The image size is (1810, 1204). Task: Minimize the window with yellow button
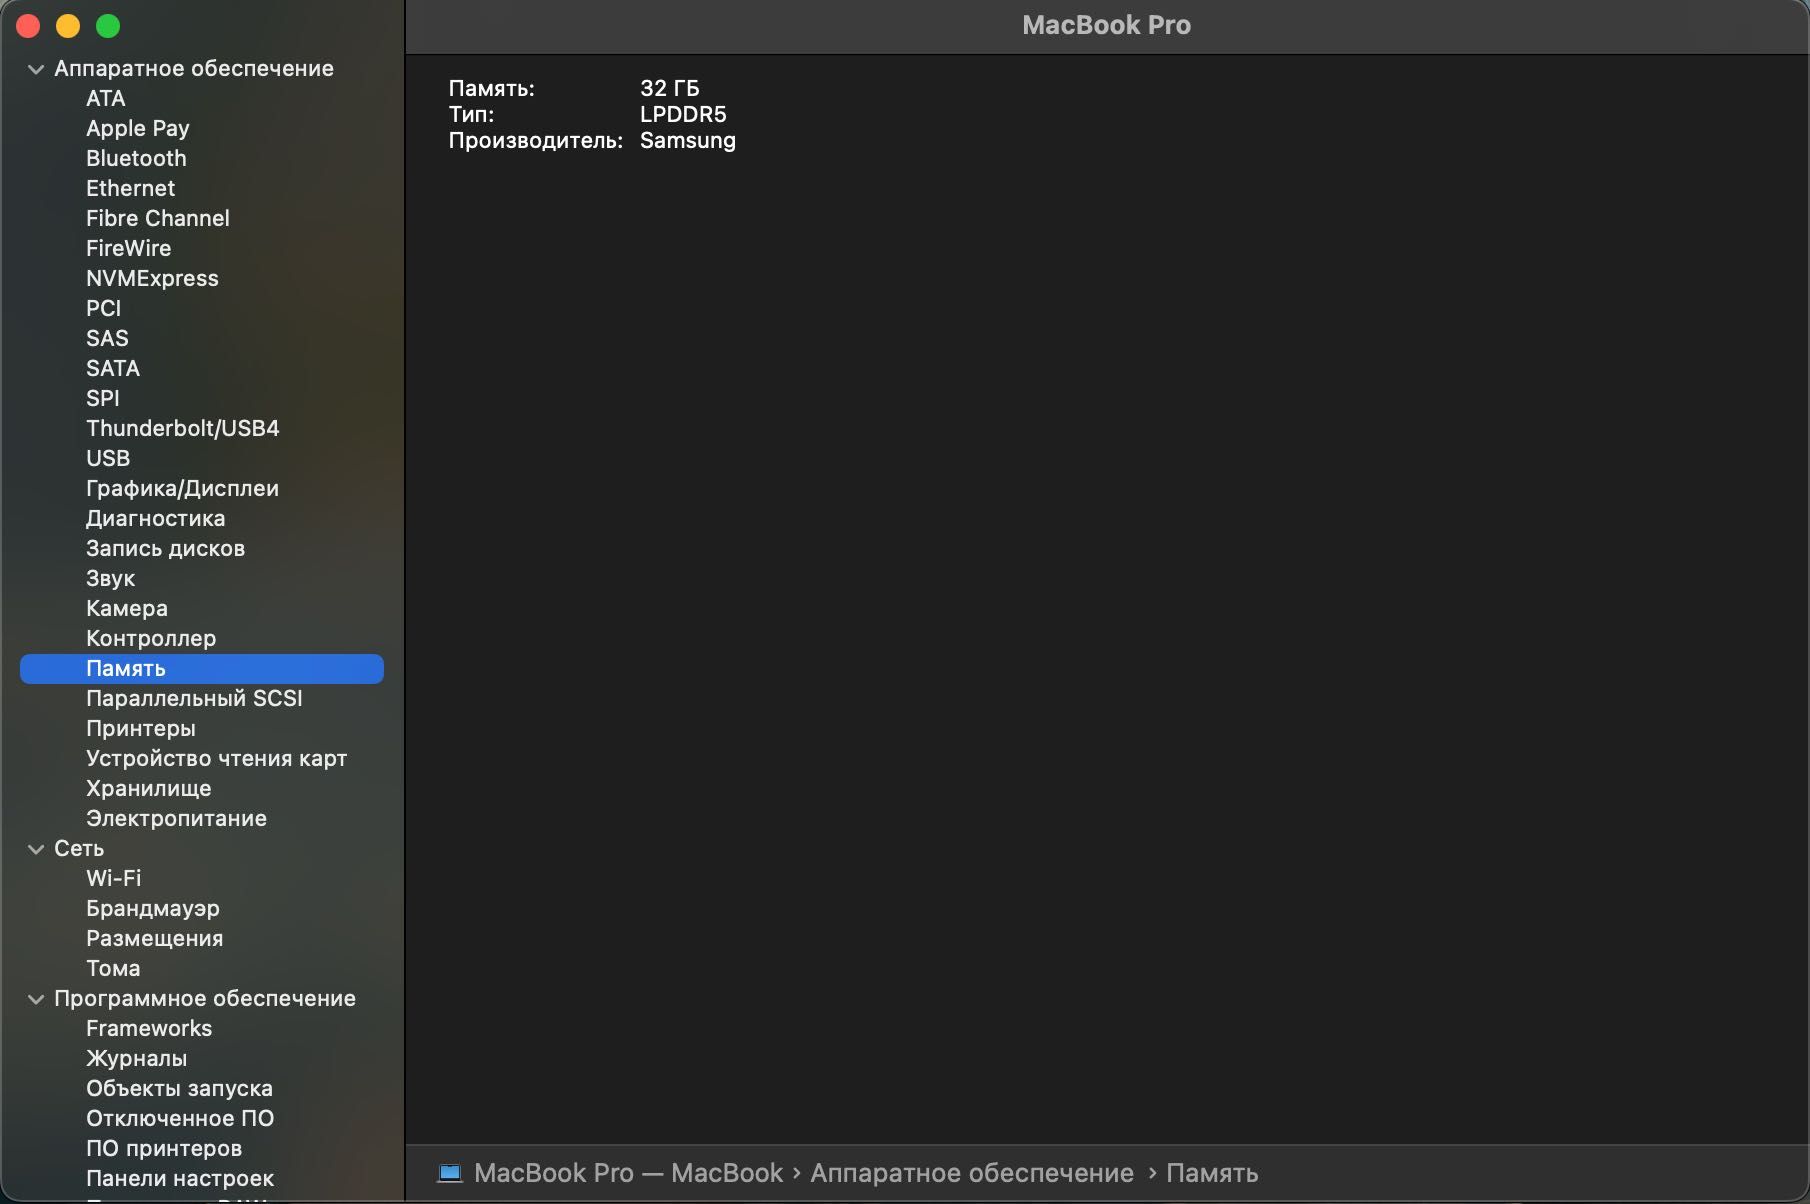68,26
